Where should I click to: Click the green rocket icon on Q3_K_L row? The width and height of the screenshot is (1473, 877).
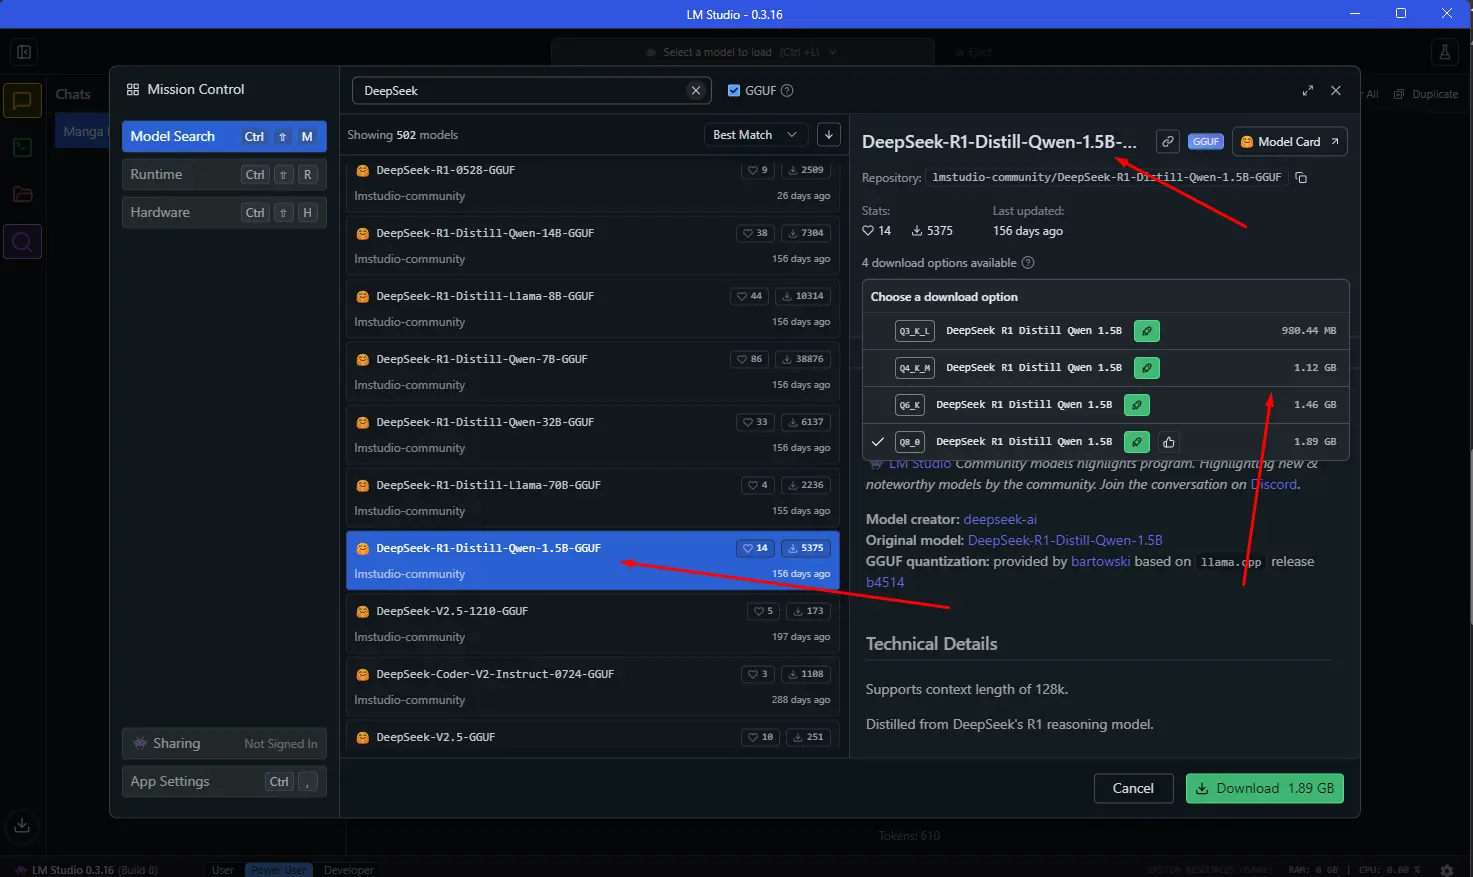tap(1147, 331)
